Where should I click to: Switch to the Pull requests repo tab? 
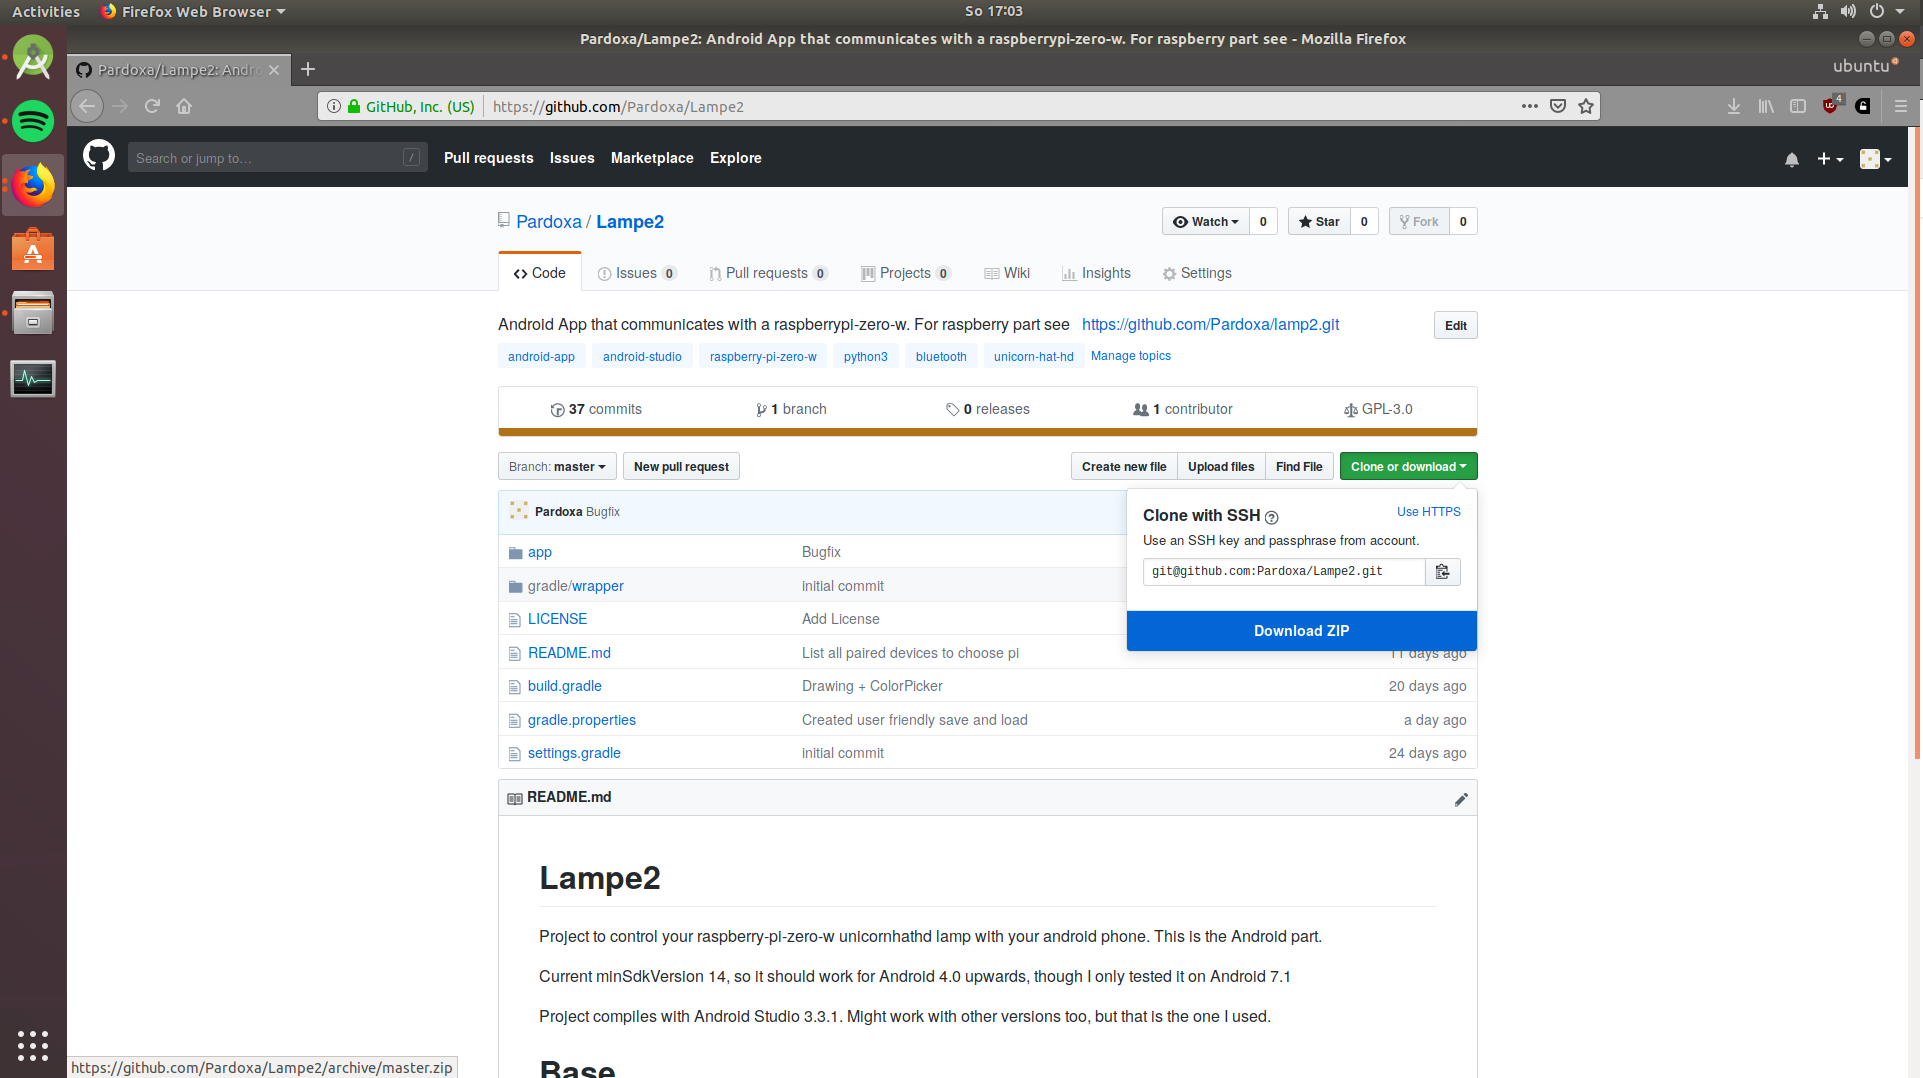pyautogui.click(x=768, y=273)
